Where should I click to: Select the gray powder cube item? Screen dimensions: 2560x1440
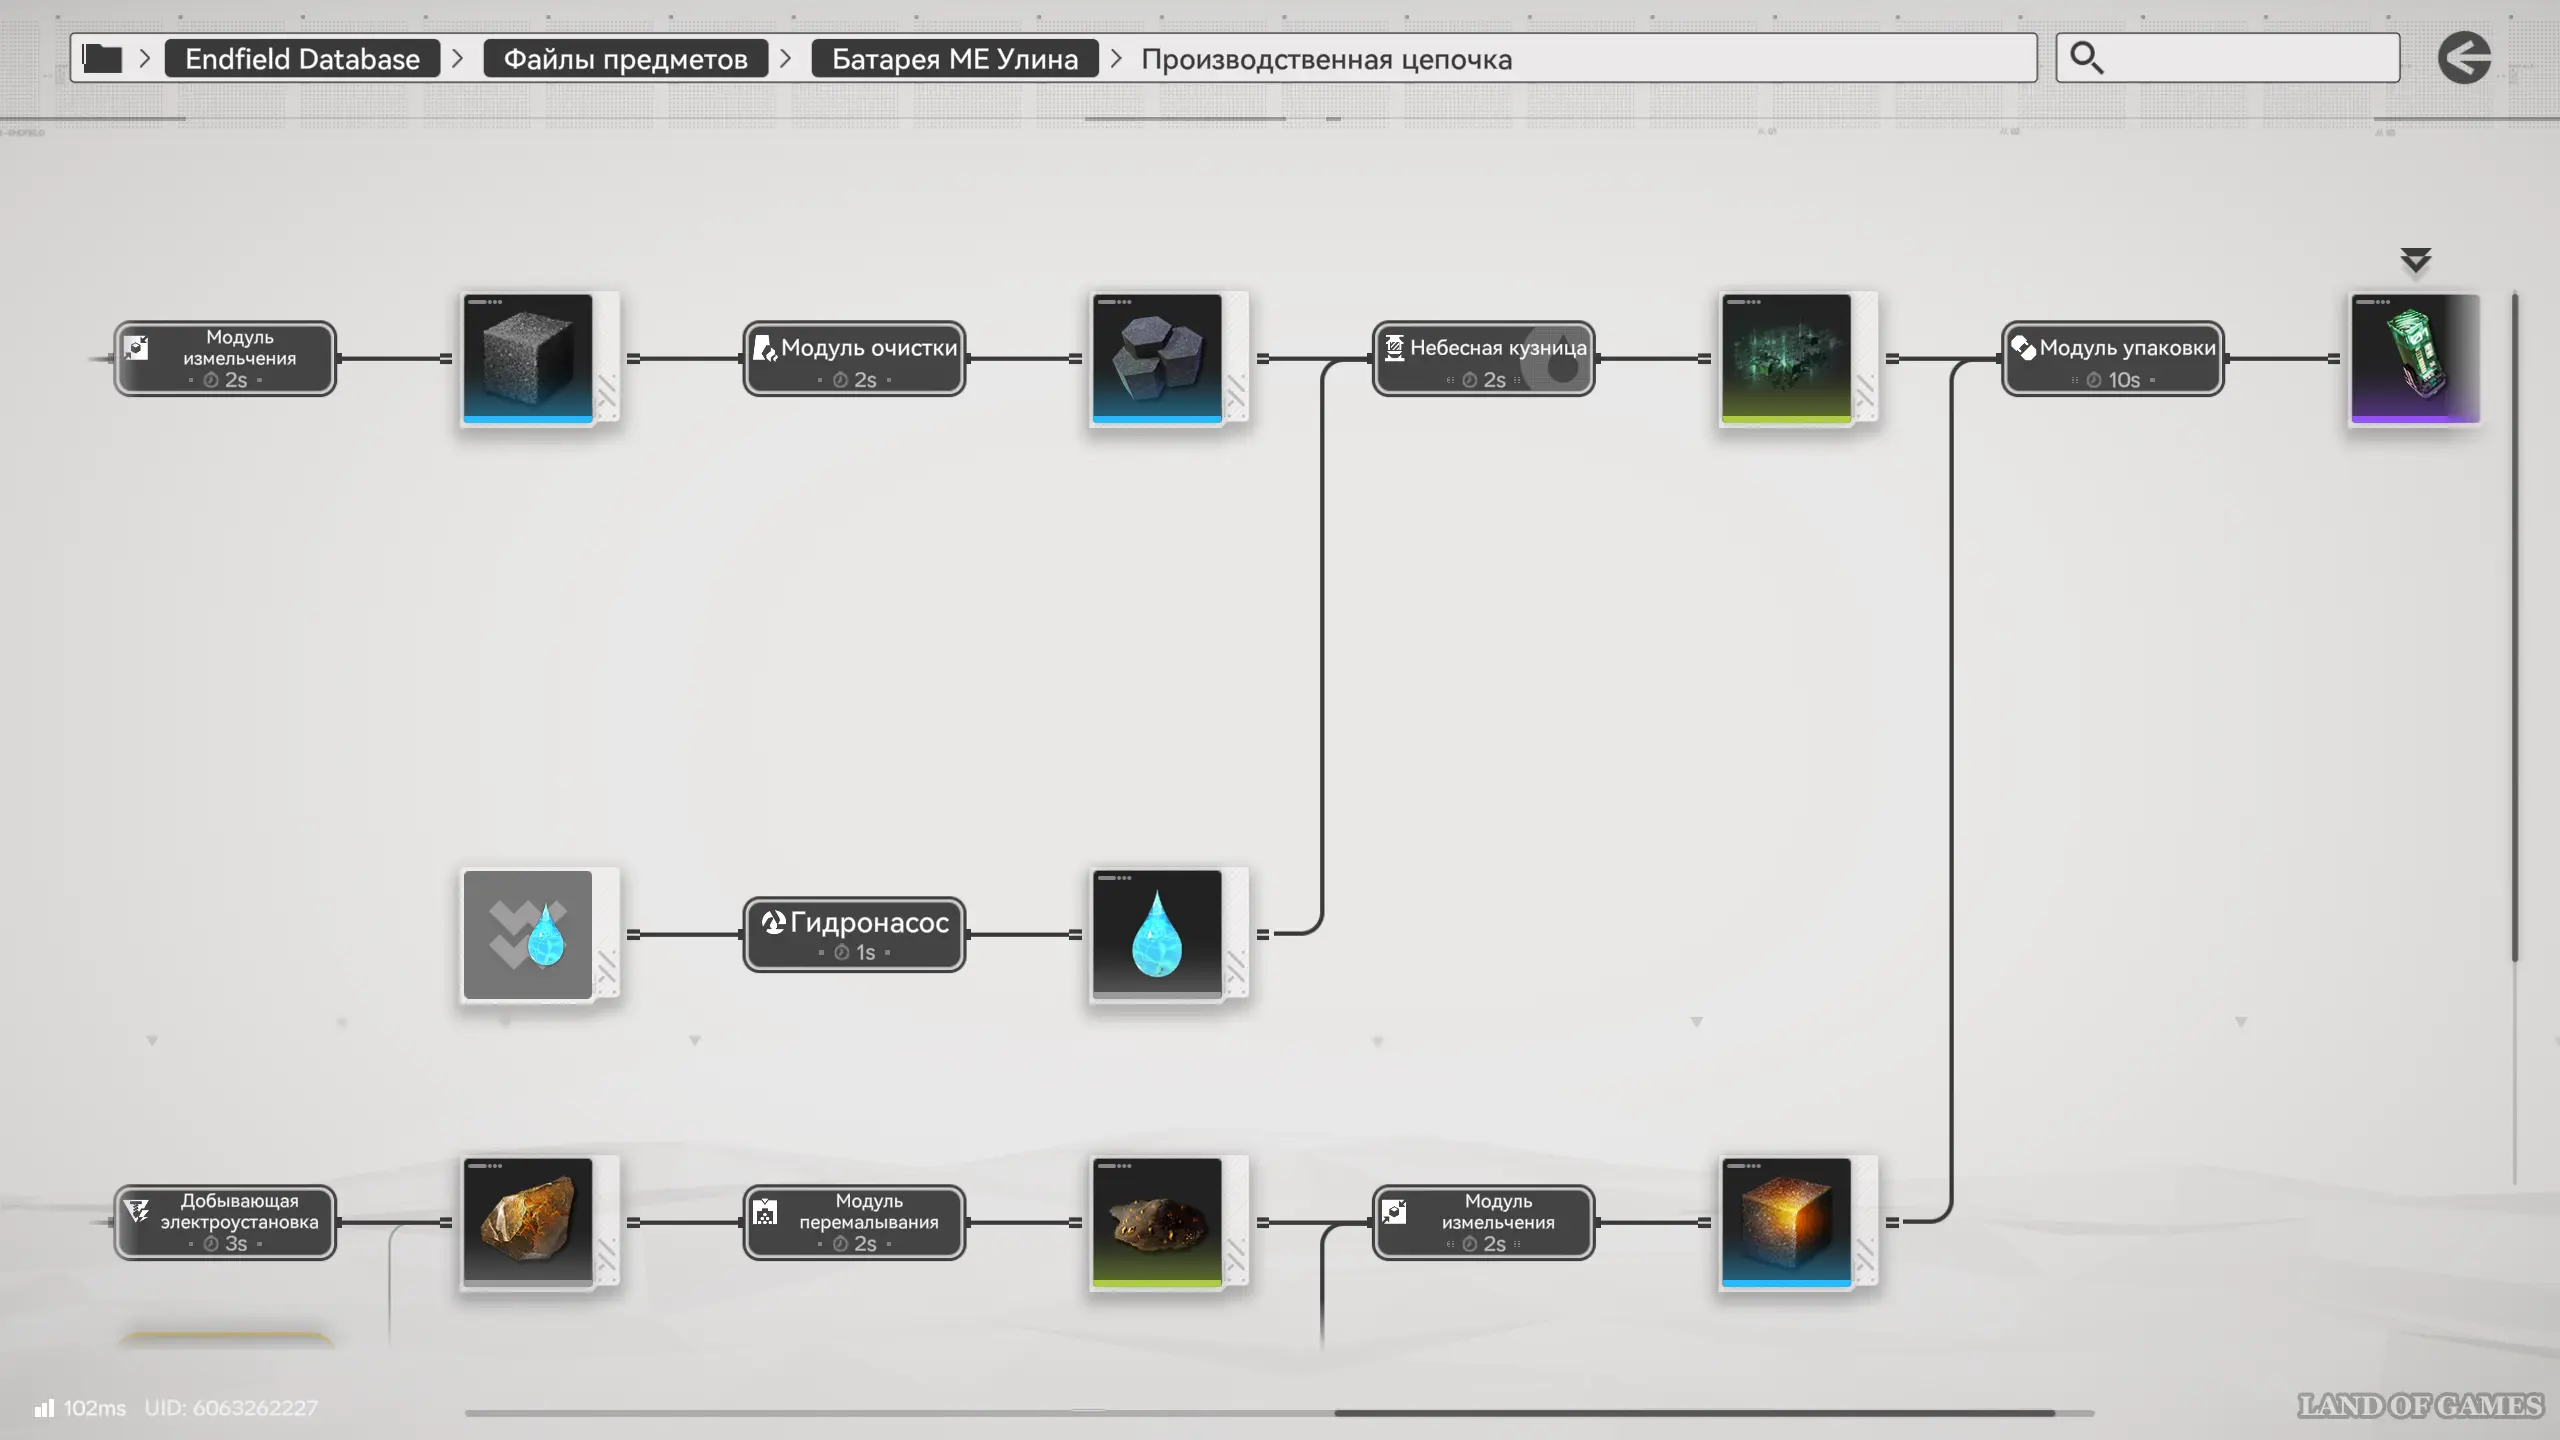(x=528, y=358)
